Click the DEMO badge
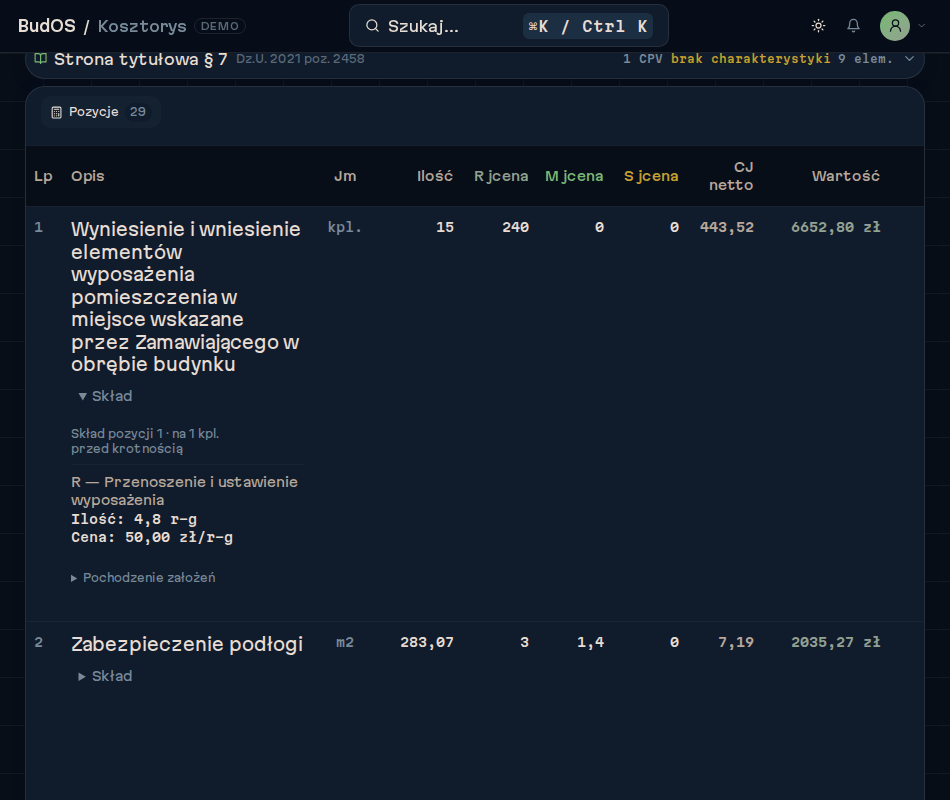 point(219,26)
